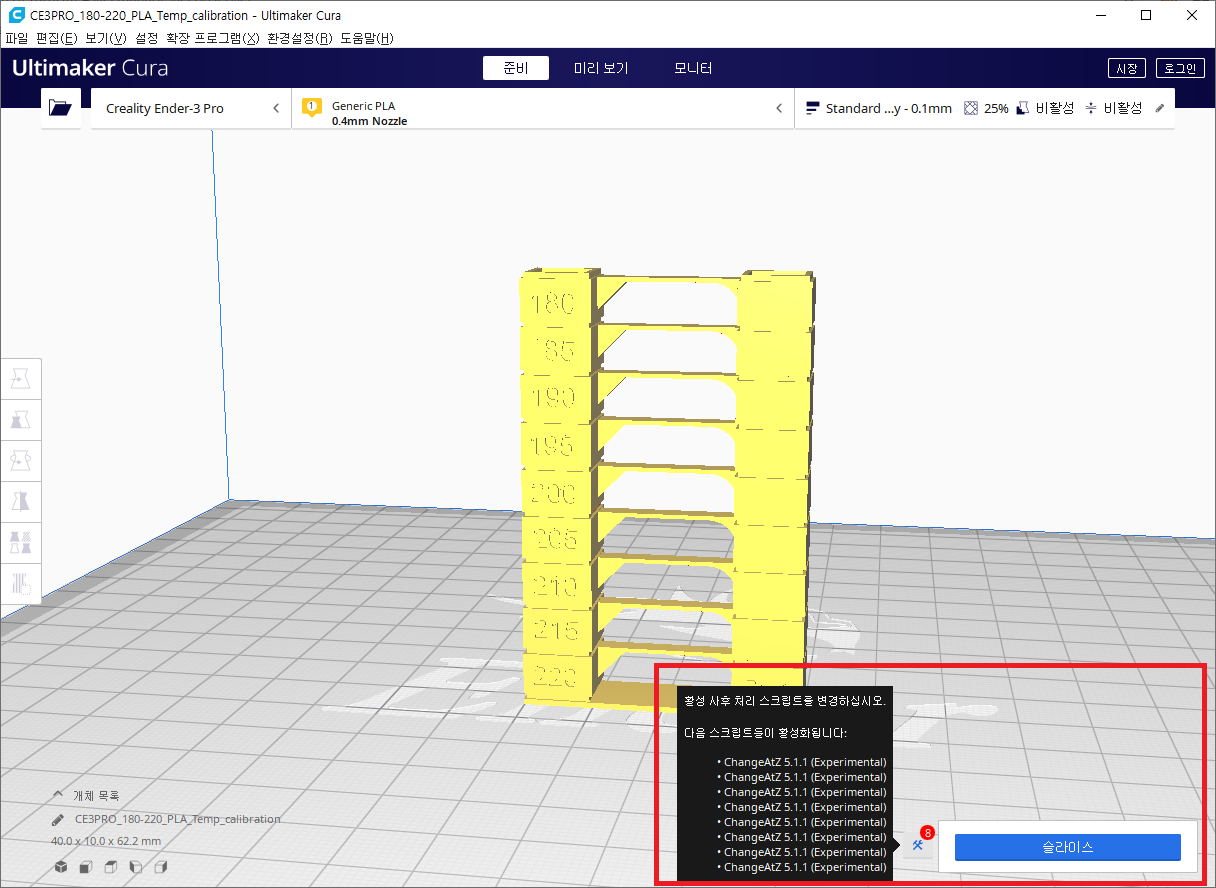Screen dimensions: 1216x888
Task: Switch to 3D perspective view cube icon
Action: pos(61,866)
